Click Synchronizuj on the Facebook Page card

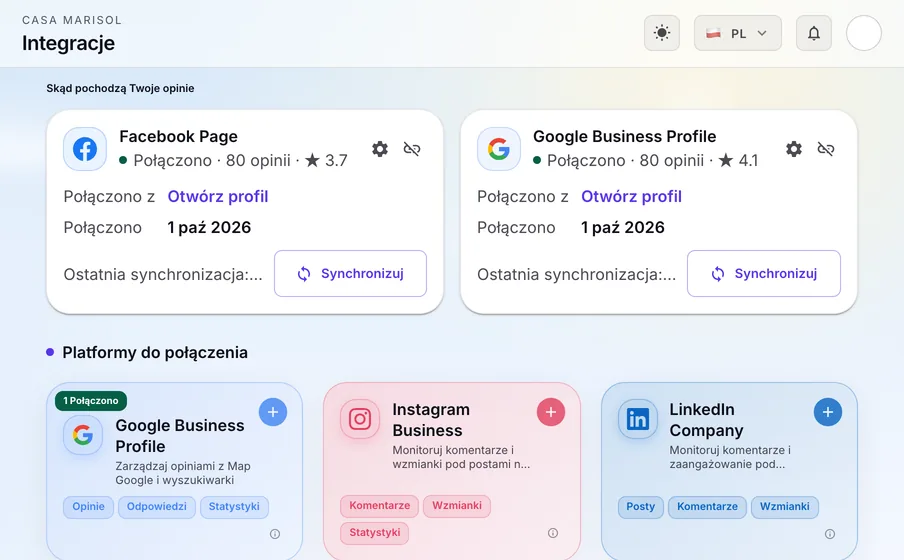point(351,273)
